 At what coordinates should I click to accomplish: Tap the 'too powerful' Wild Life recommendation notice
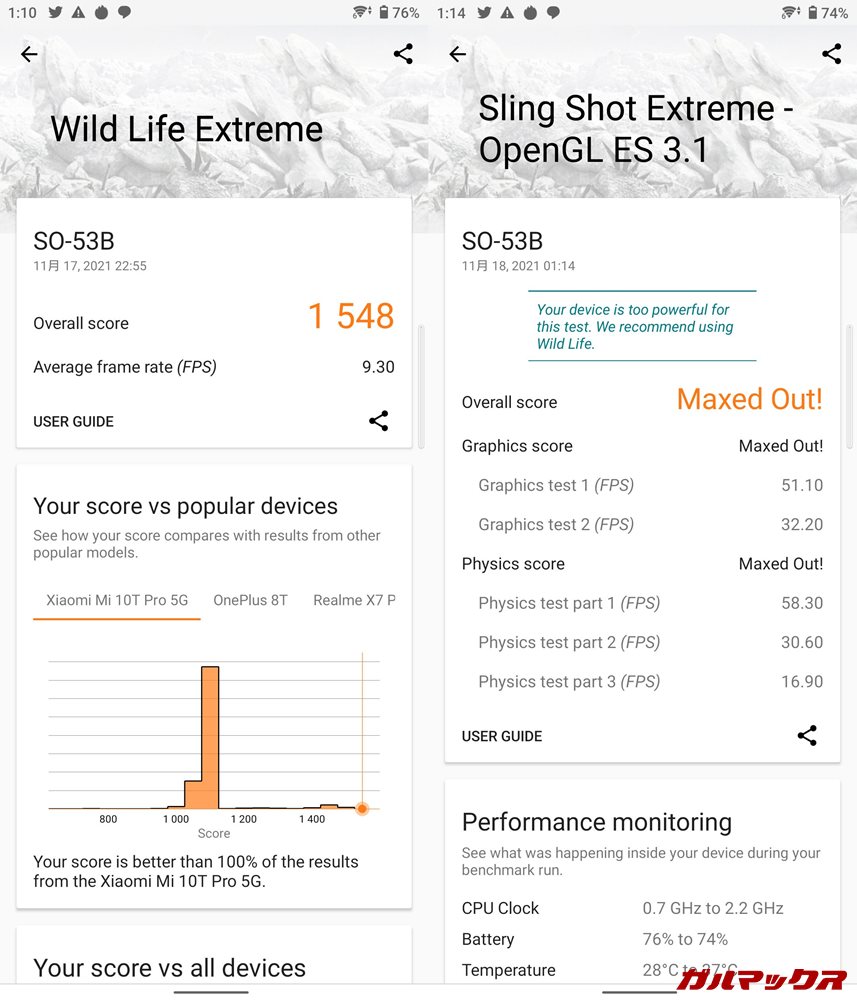(x=641, y=327)
